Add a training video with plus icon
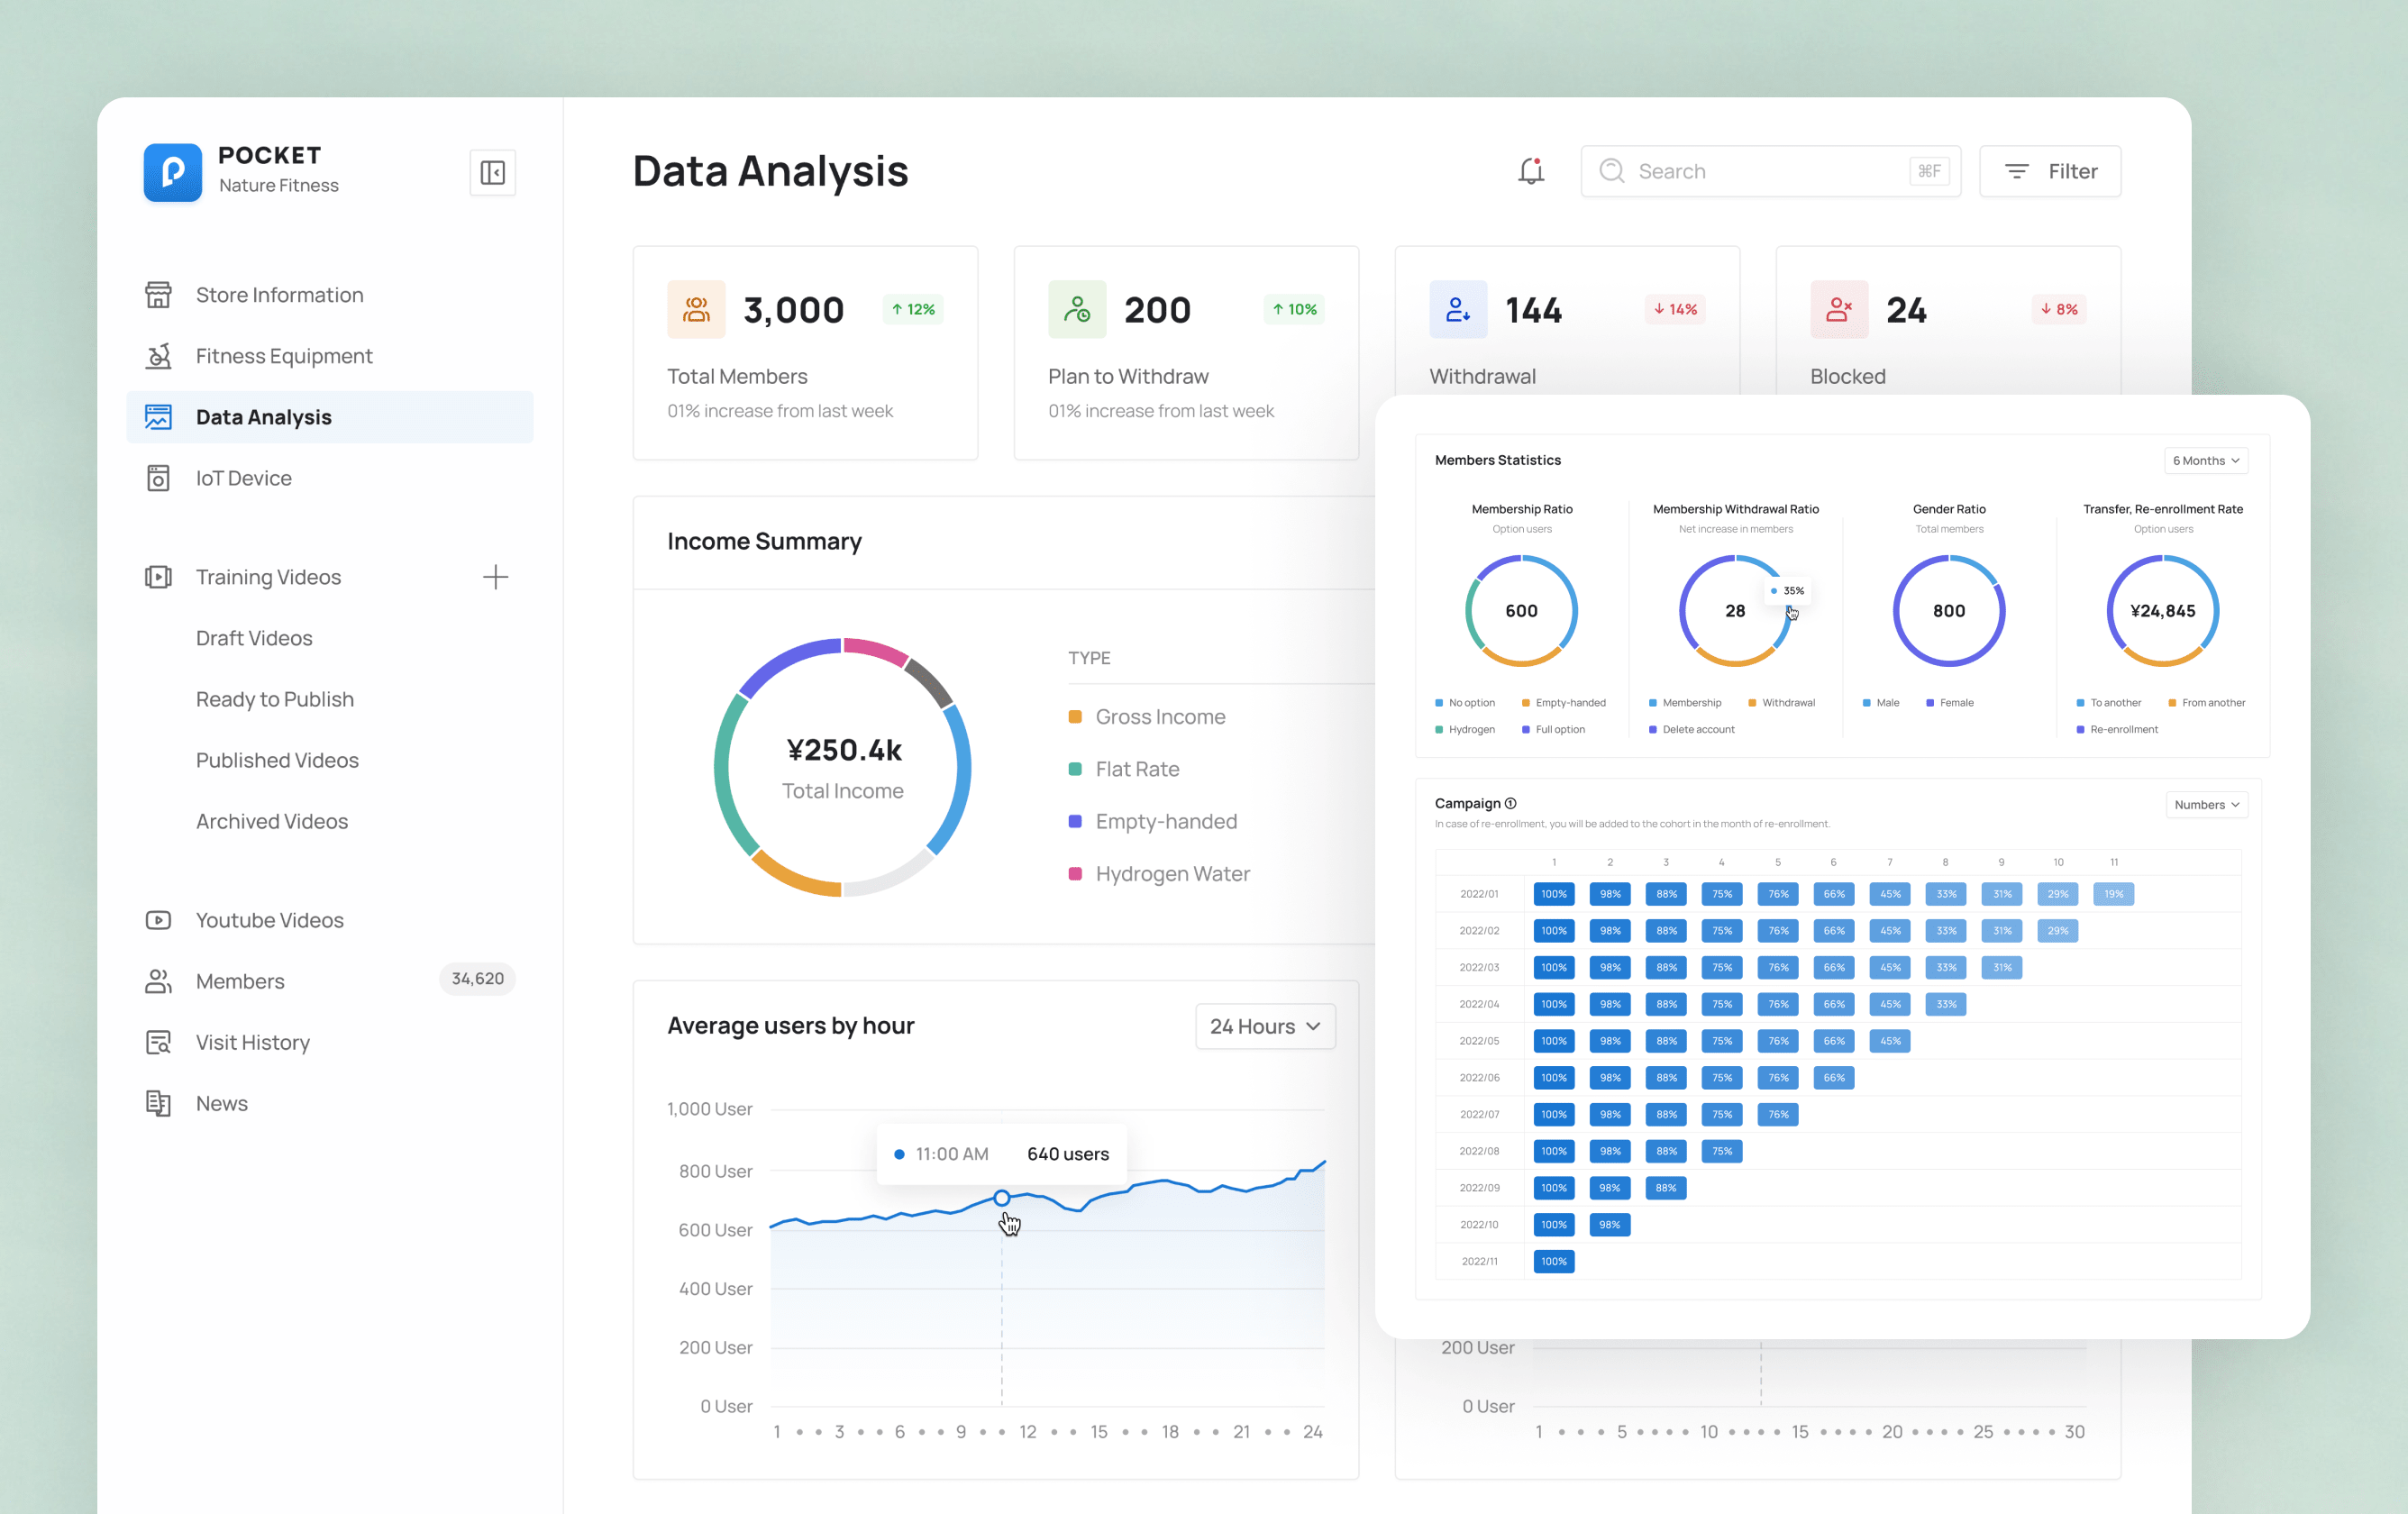The height and width of the screenshot is (1514, 2408). point(496,577)
